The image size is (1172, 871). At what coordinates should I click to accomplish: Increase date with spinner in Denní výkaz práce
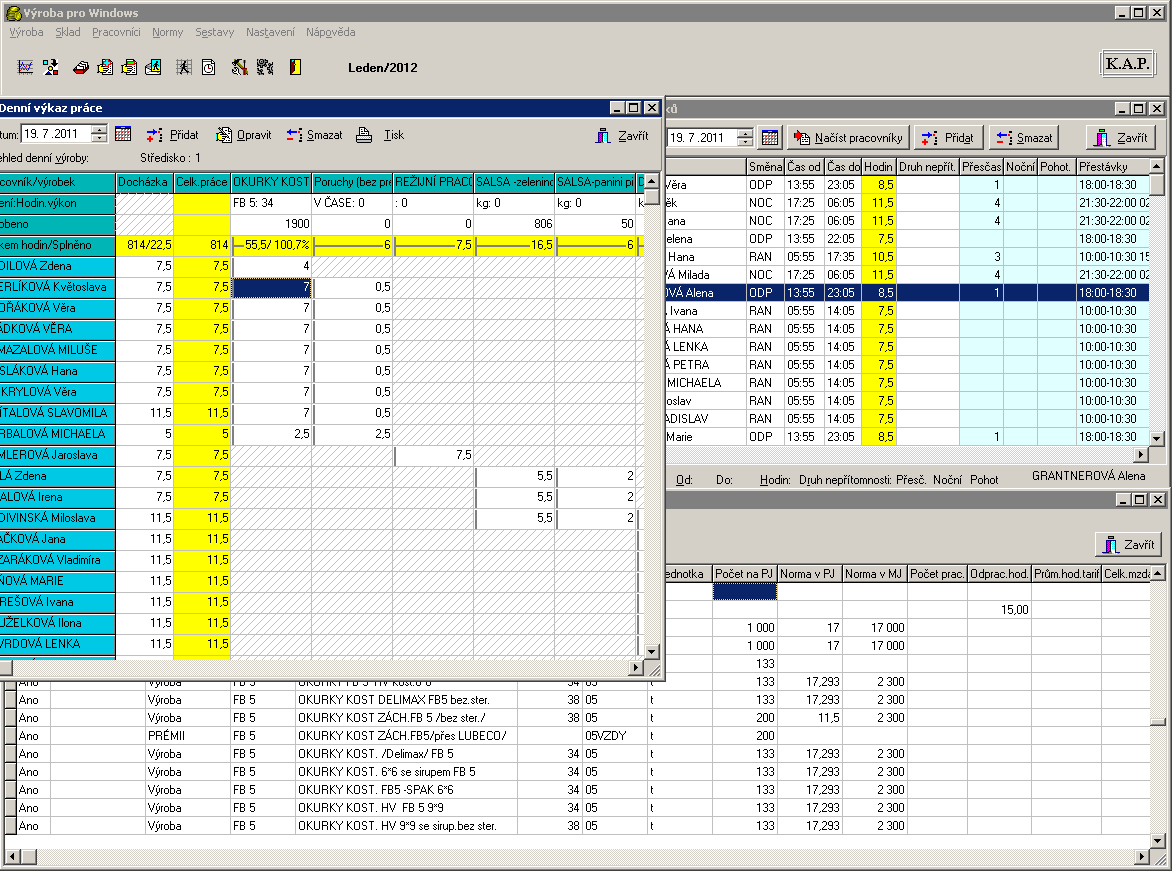(x=99, y=129)
